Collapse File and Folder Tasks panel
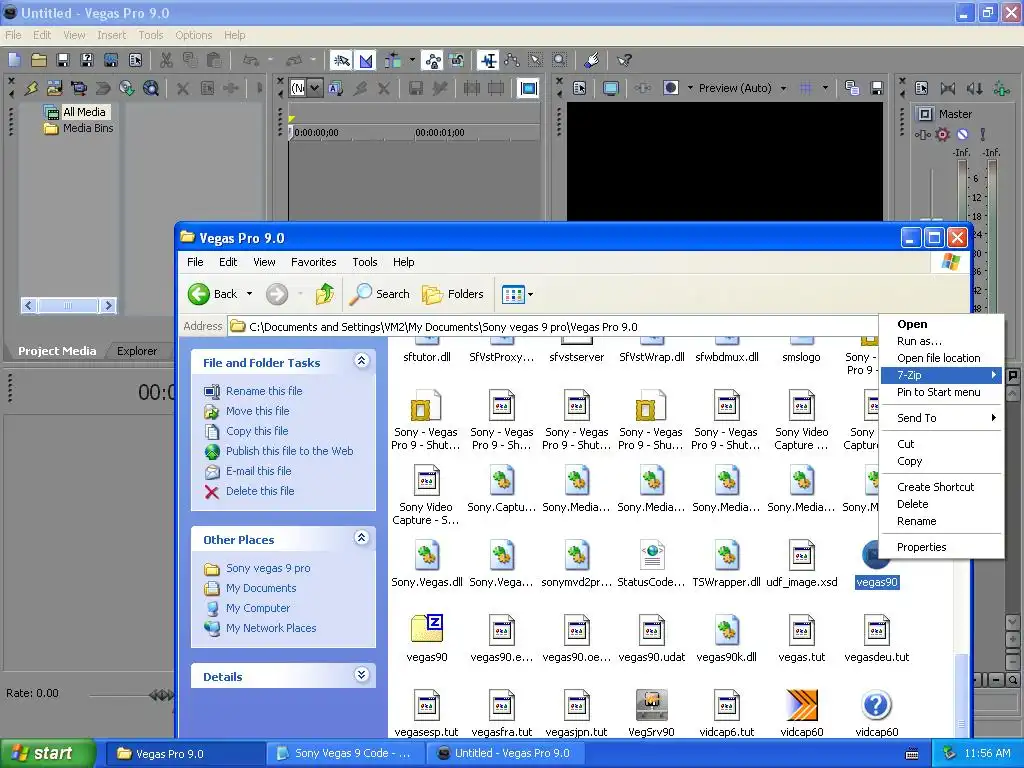This screenshot has height=768, width=1024. coord(361,361)
